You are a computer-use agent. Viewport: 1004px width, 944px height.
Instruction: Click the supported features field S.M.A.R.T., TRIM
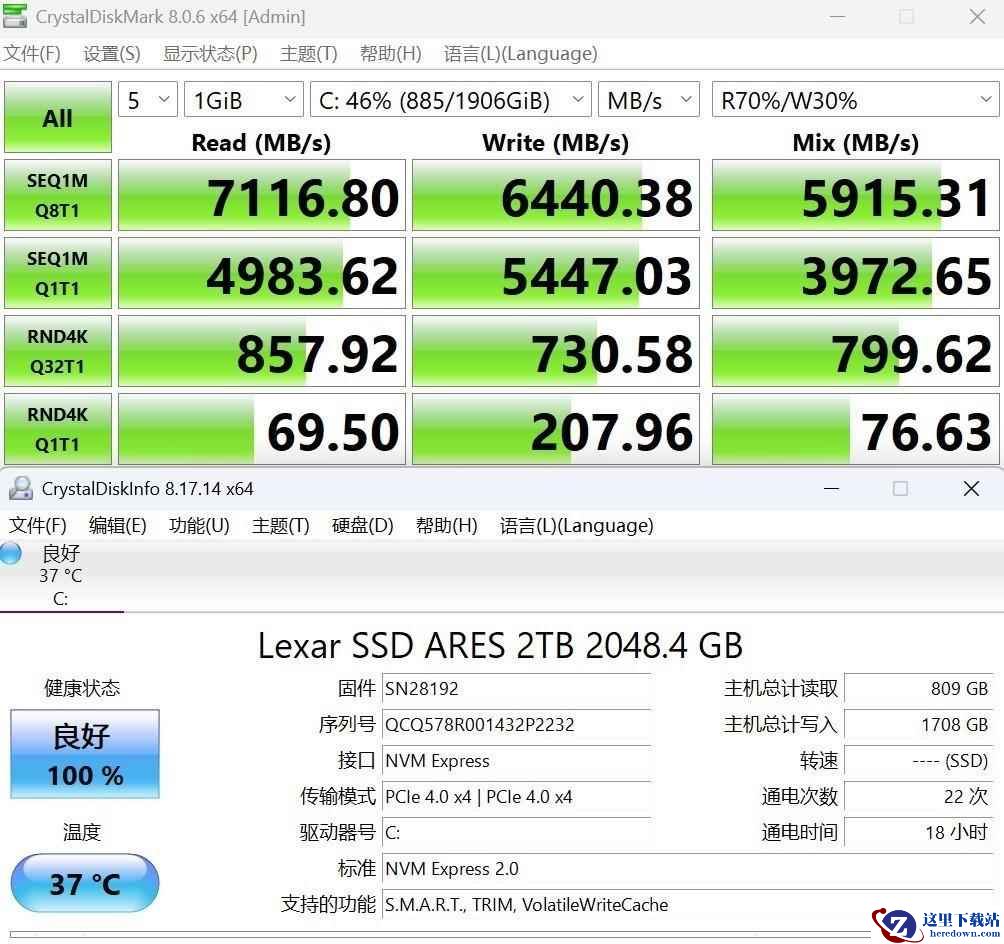point(687,904)
